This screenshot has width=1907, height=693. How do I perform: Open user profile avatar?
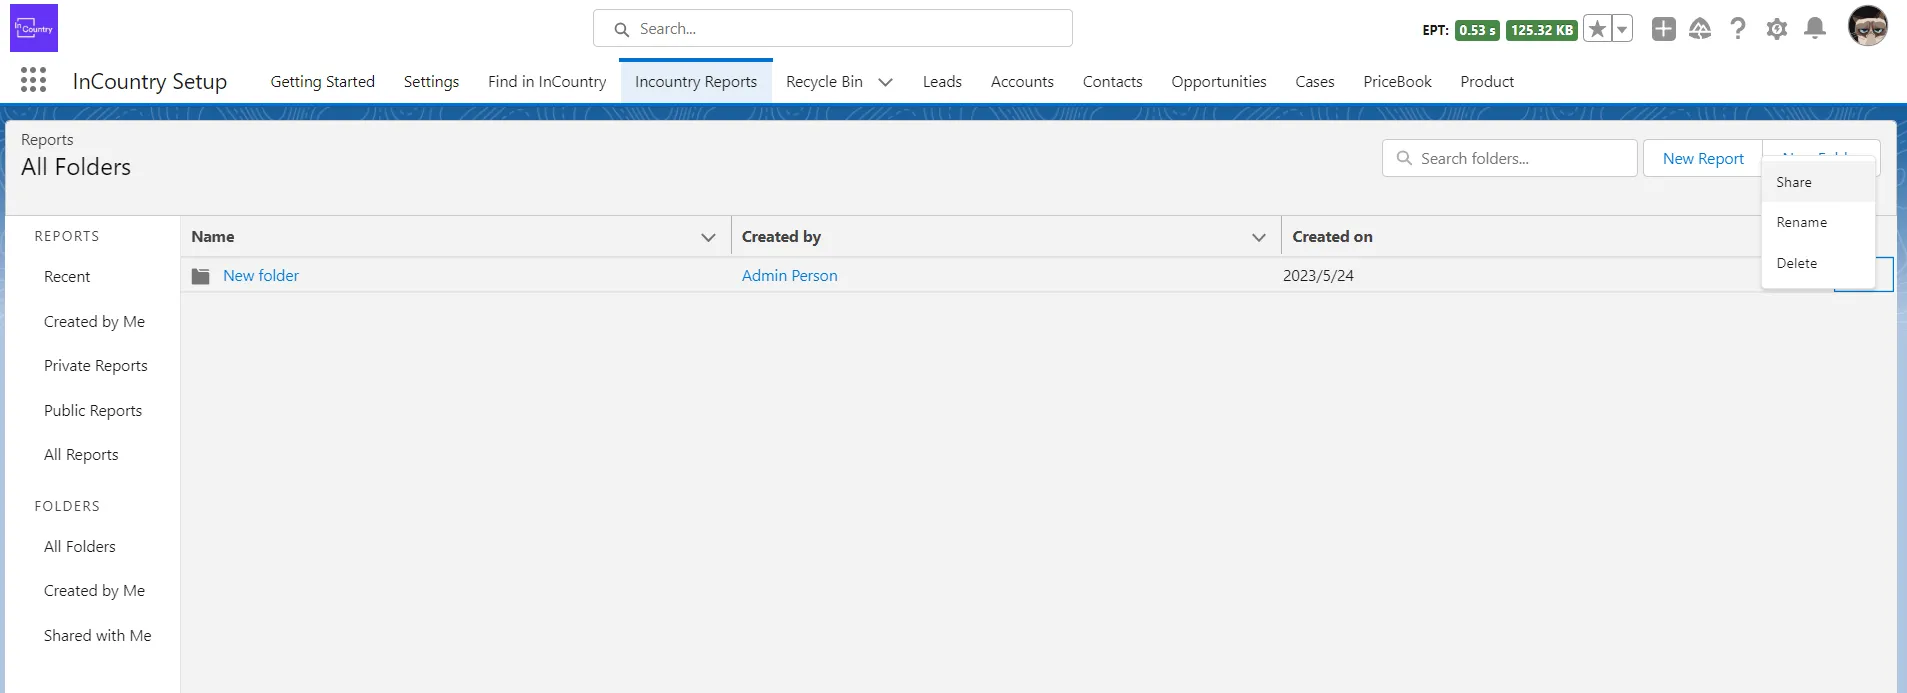pyautogui.click(x=1866, y=26)
